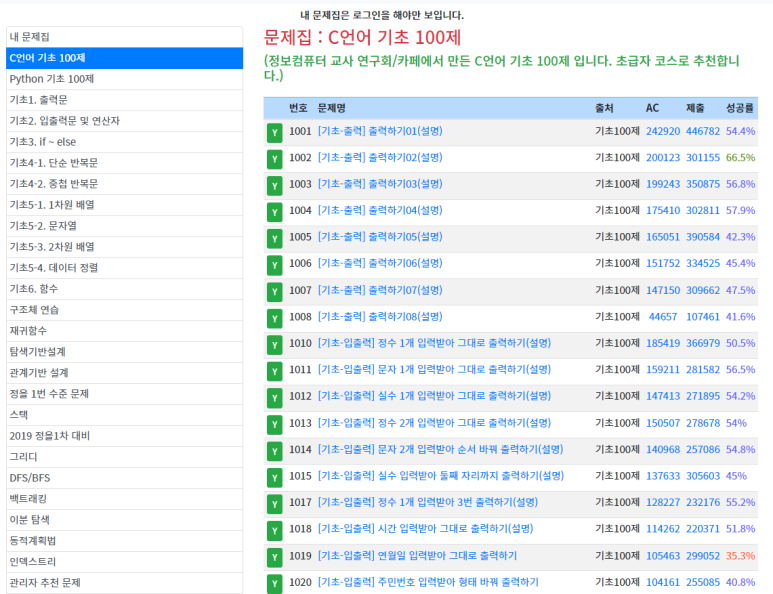
Task: Click submission count 301155 for problem 1002
Action: pos(702,158)
